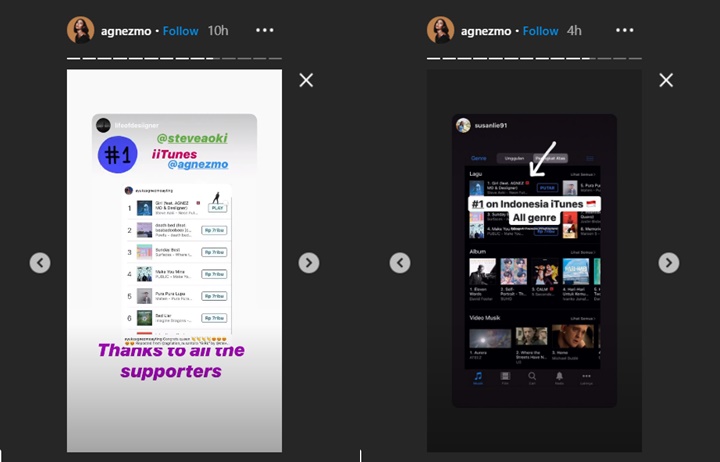Click agnezmo username on the 4h story
720x462 pixels.
[x=485, y=31]
